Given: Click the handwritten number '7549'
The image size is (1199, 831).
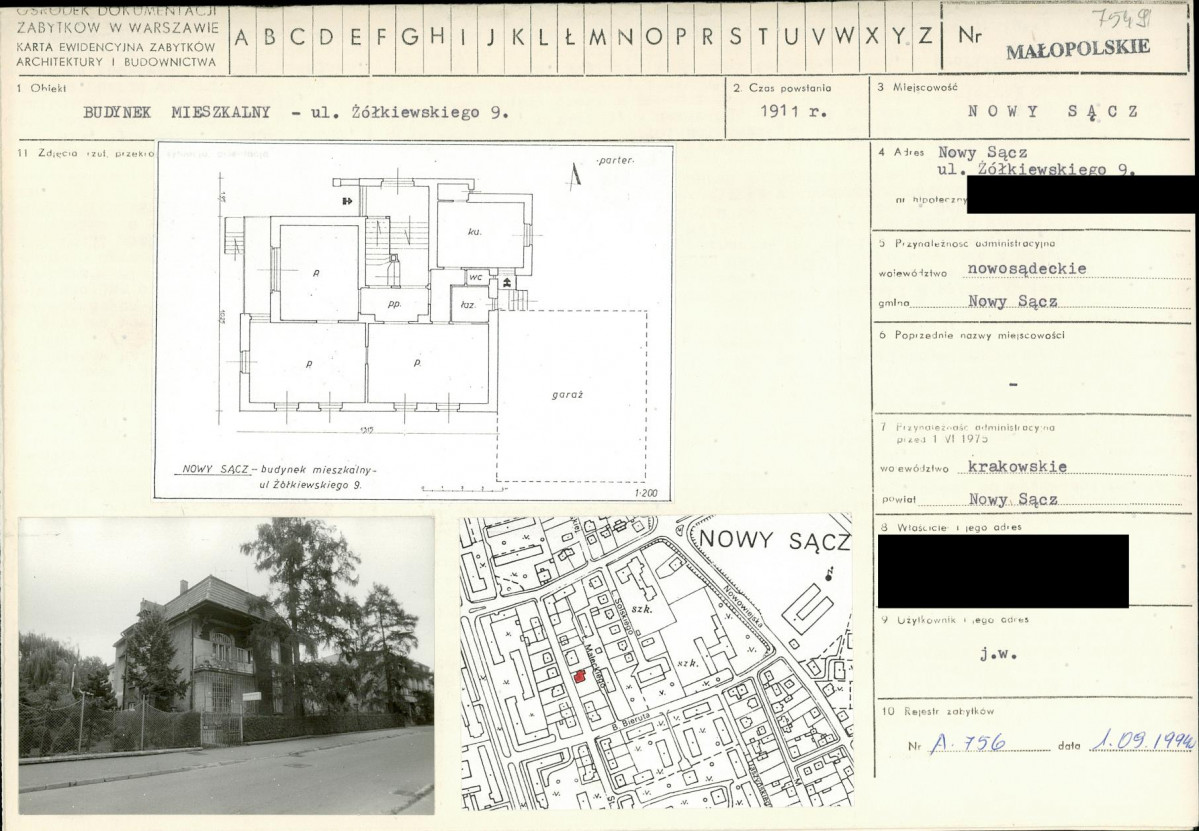Looking at the screenshot, I should [1122, 17].
